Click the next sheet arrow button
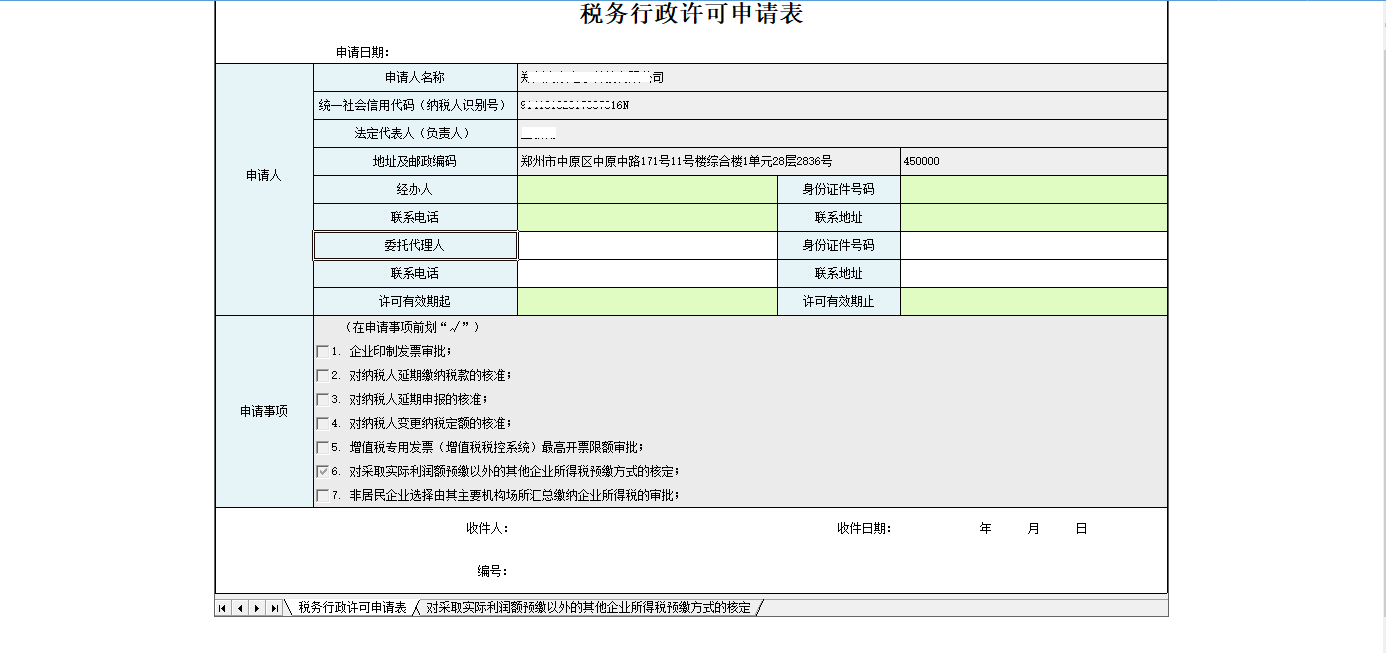This screenshot has width=1386, height=653. click(x=257, y=608)
